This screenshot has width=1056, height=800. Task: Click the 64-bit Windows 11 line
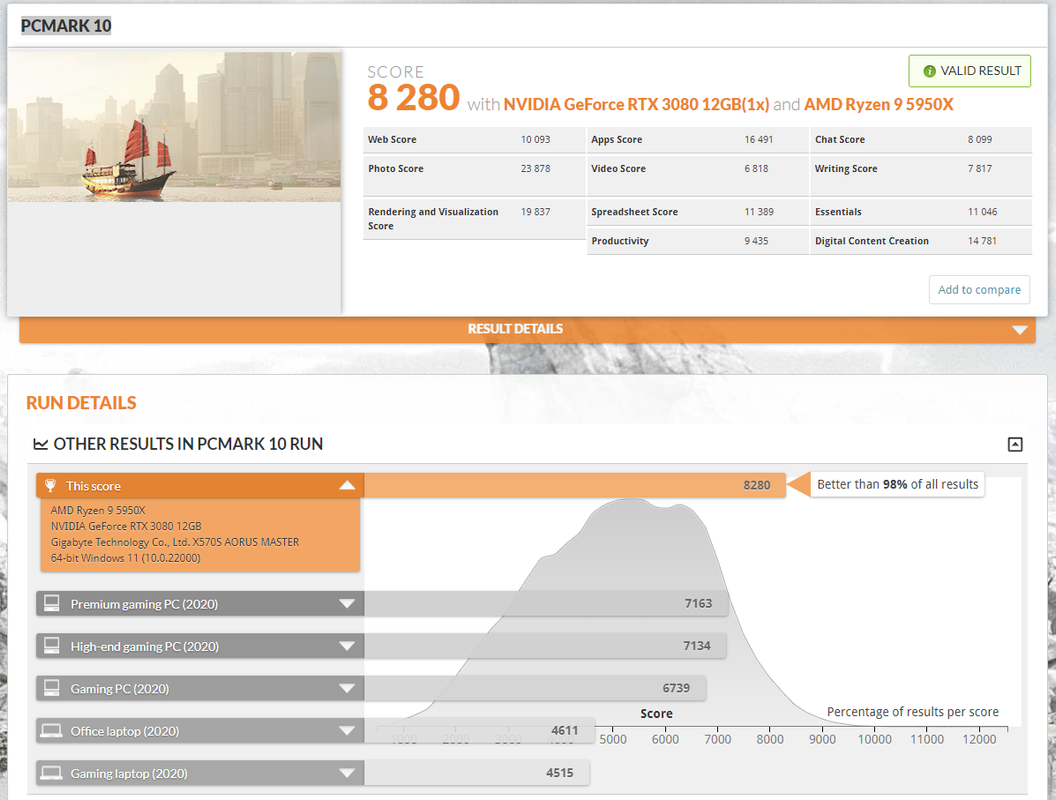click(125, 558)
